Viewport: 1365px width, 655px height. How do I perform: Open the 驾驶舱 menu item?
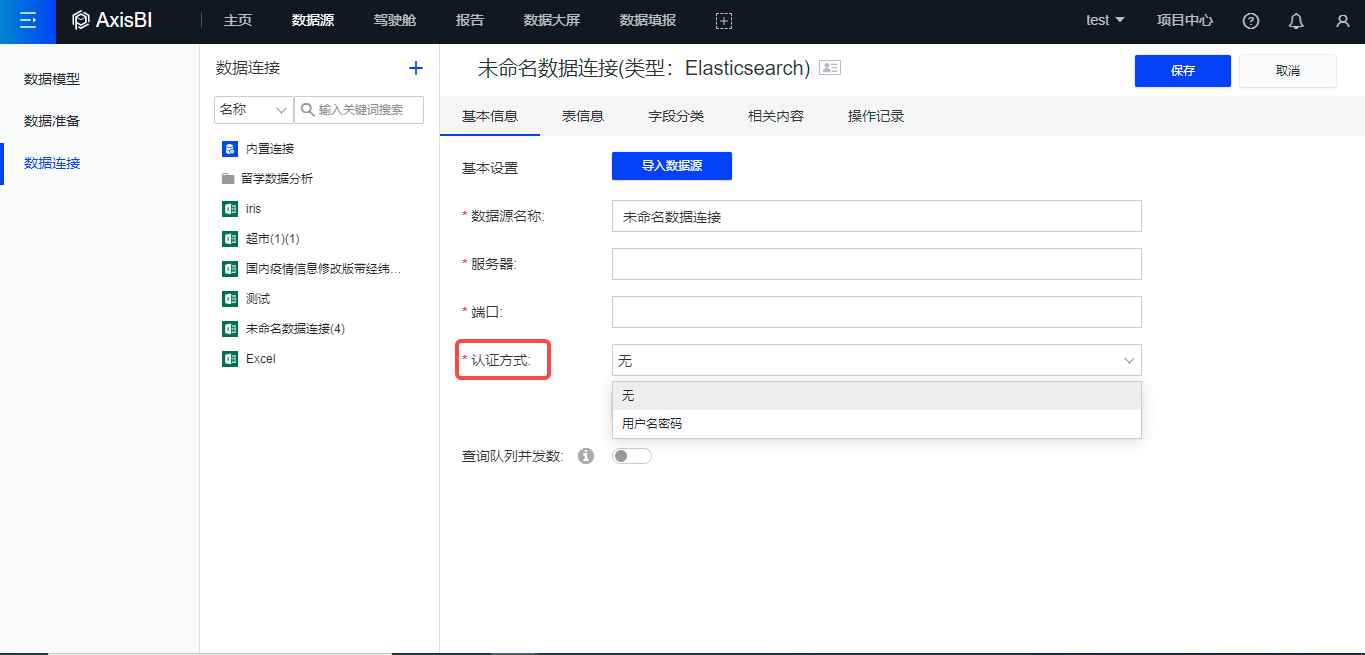(394, 21)
